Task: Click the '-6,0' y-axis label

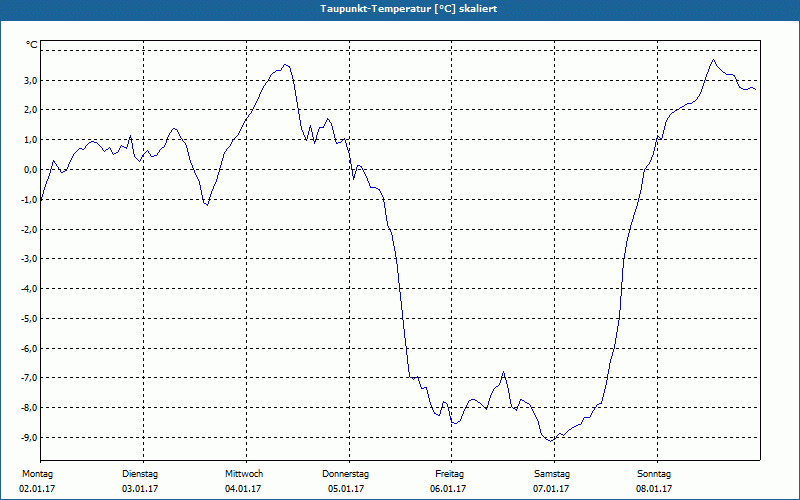Action: click(29, 348)
